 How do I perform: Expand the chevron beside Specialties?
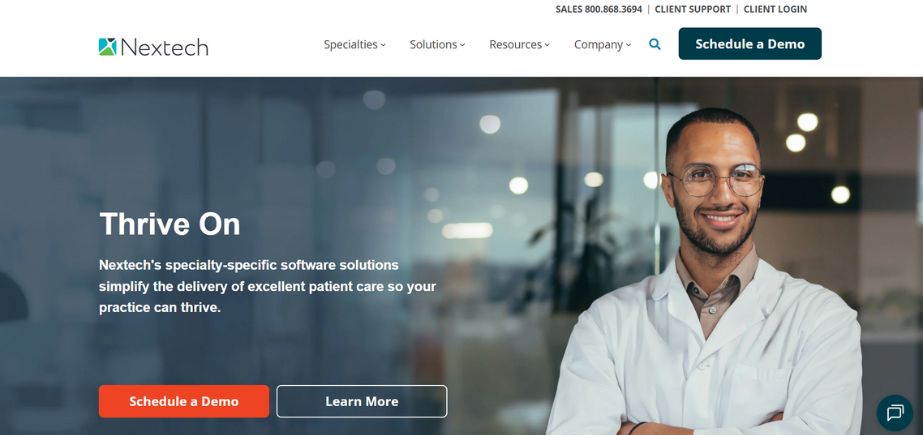(383, 45)
